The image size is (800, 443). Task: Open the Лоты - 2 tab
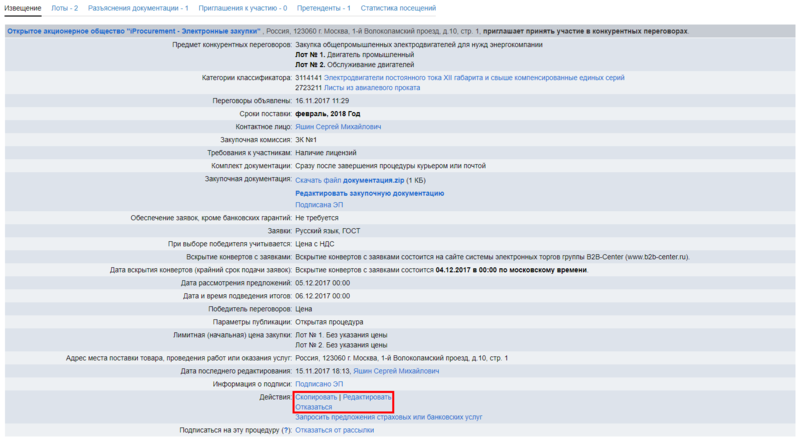65,8
